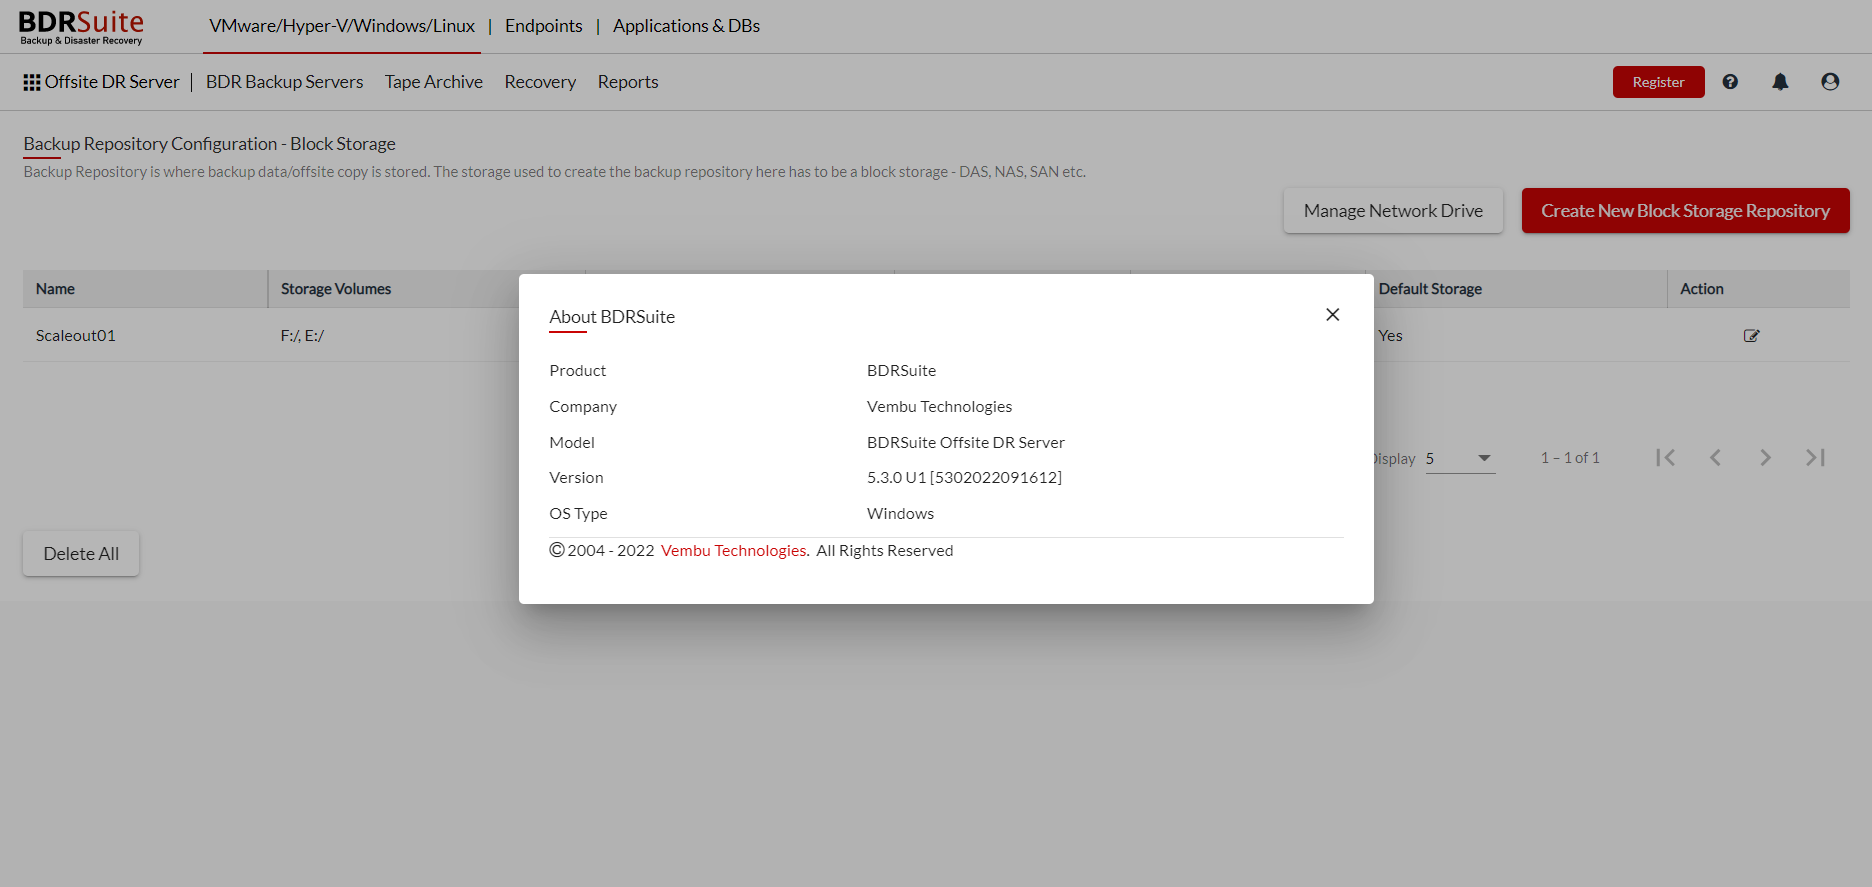Click the BDRSuite product value
Screen dimensions: 1872x887
tap(901, 371)
